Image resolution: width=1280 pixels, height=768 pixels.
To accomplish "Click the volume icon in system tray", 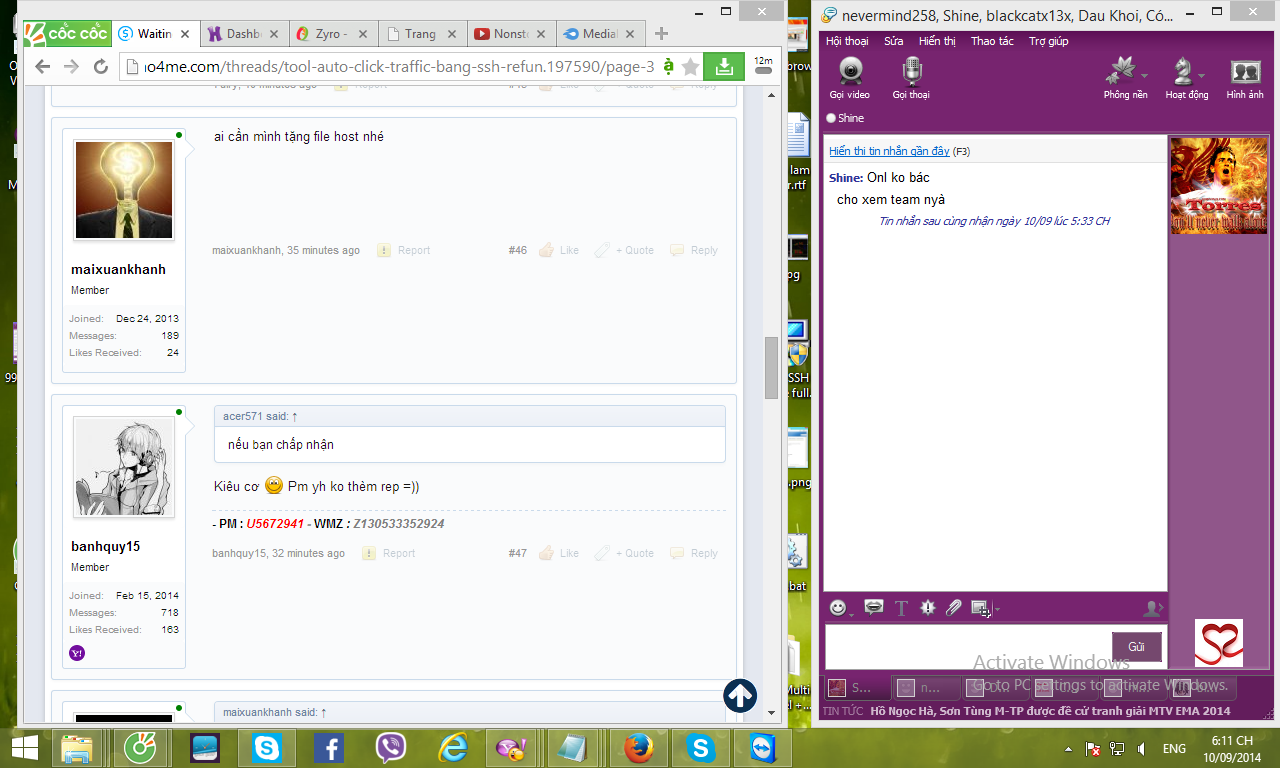I will coord(1141,749).
